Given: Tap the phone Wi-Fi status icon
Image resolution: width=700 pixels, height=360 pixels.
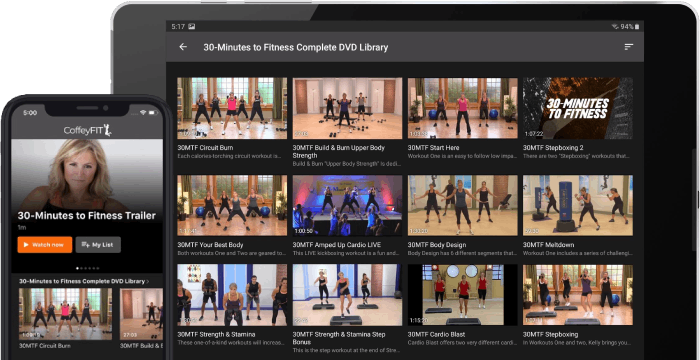Looking at the screenshot, I should click(143, 113).
